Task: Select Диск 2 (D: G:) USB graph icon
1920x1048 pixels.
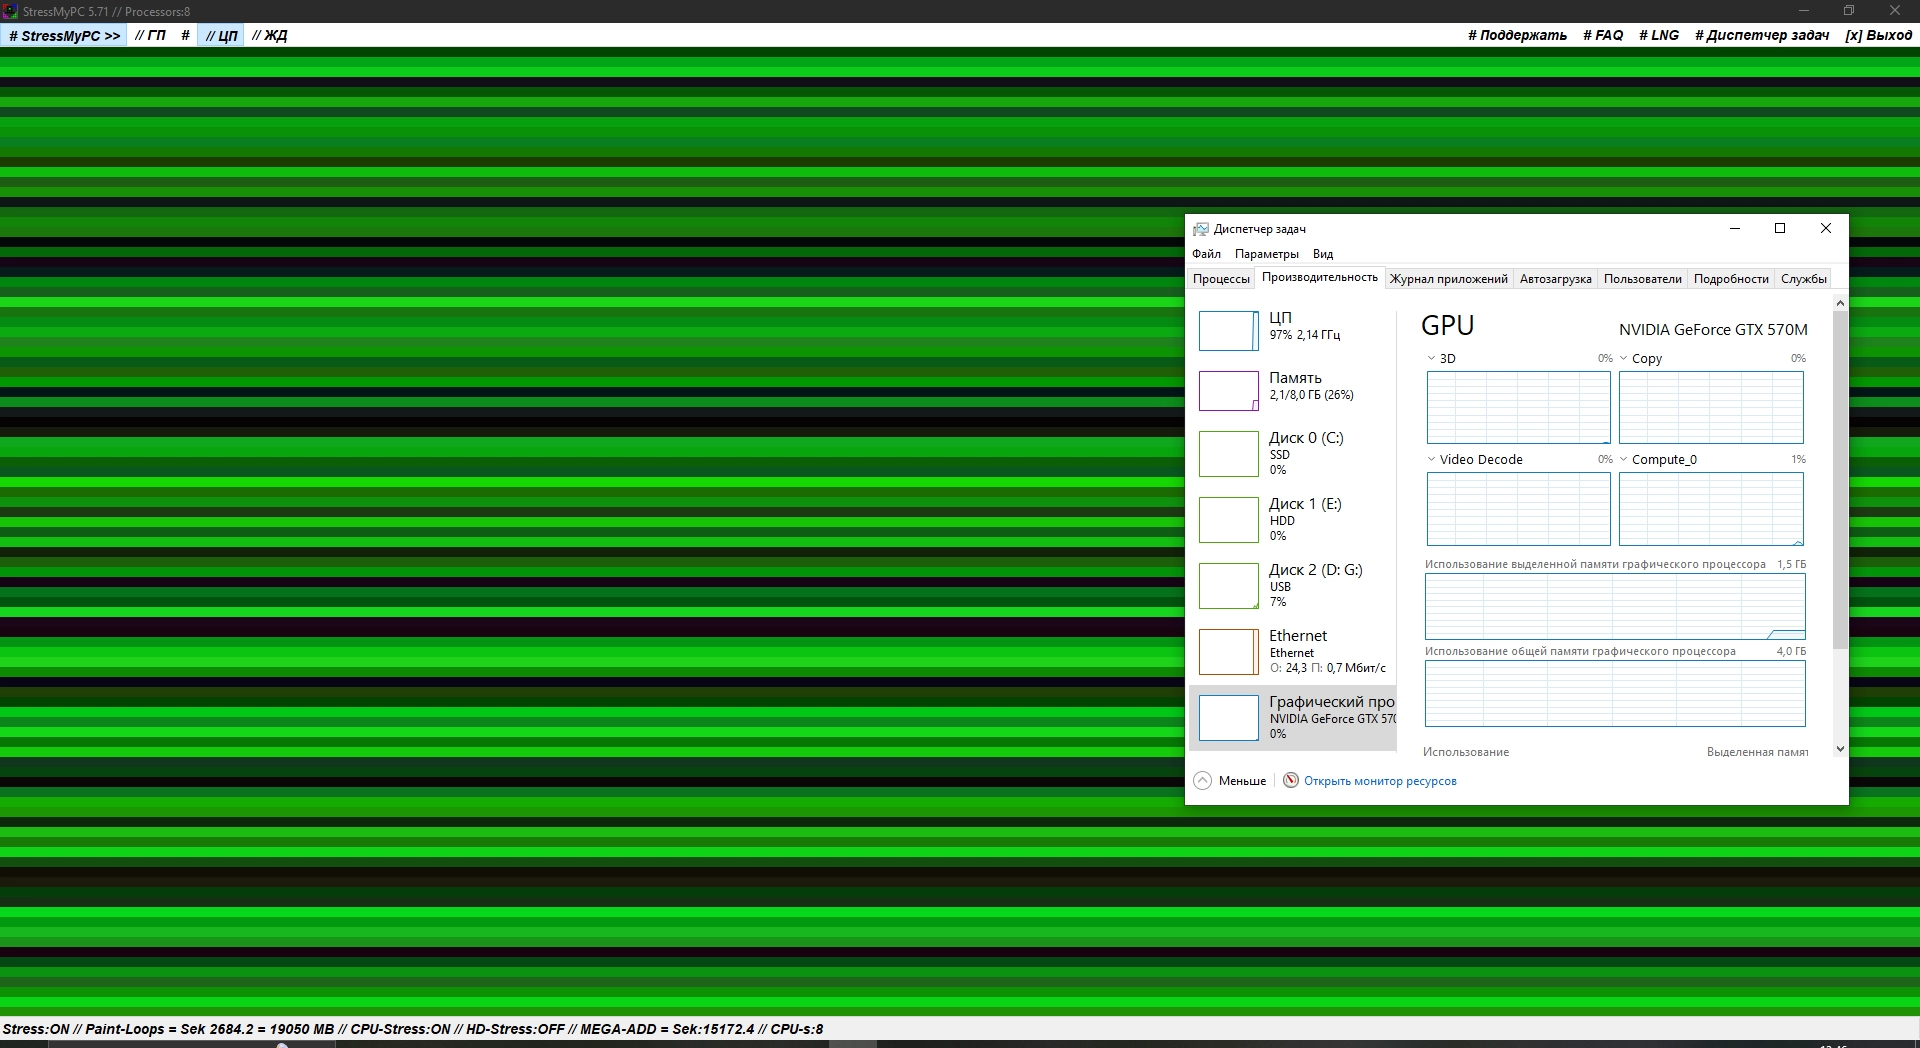Action: [1228, 586]
